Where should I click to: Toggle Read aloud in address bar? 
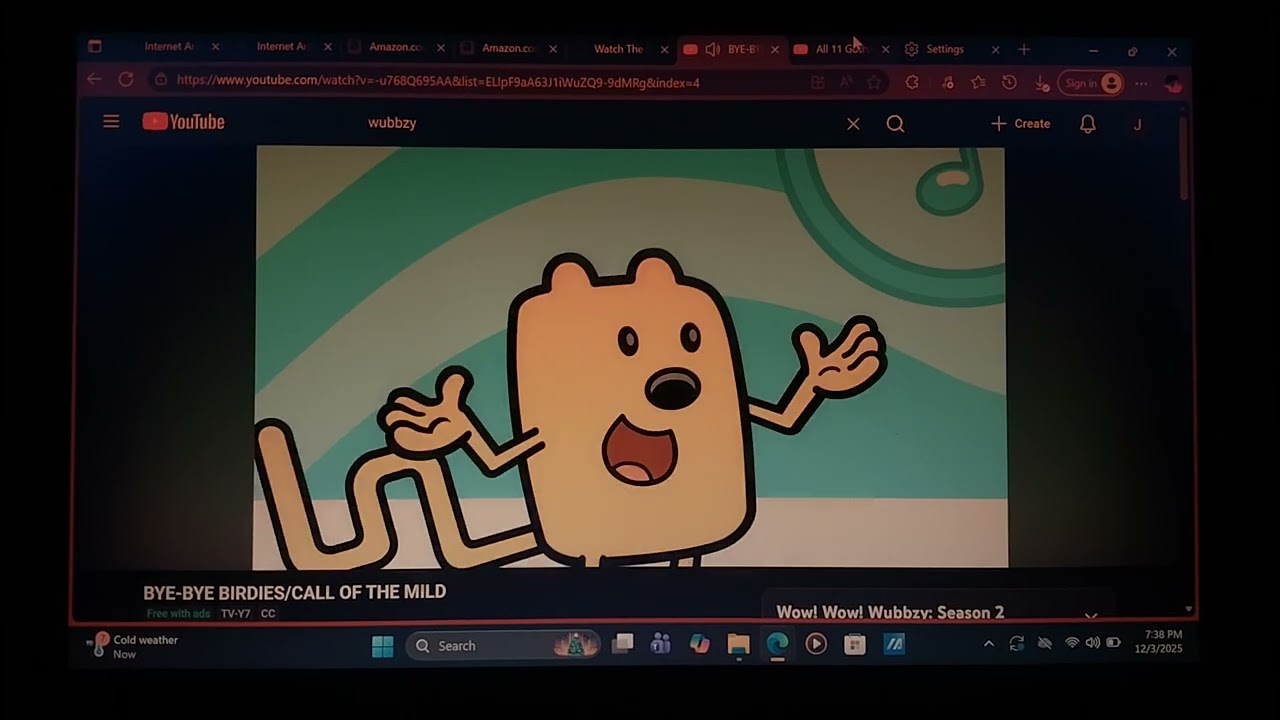846,82
